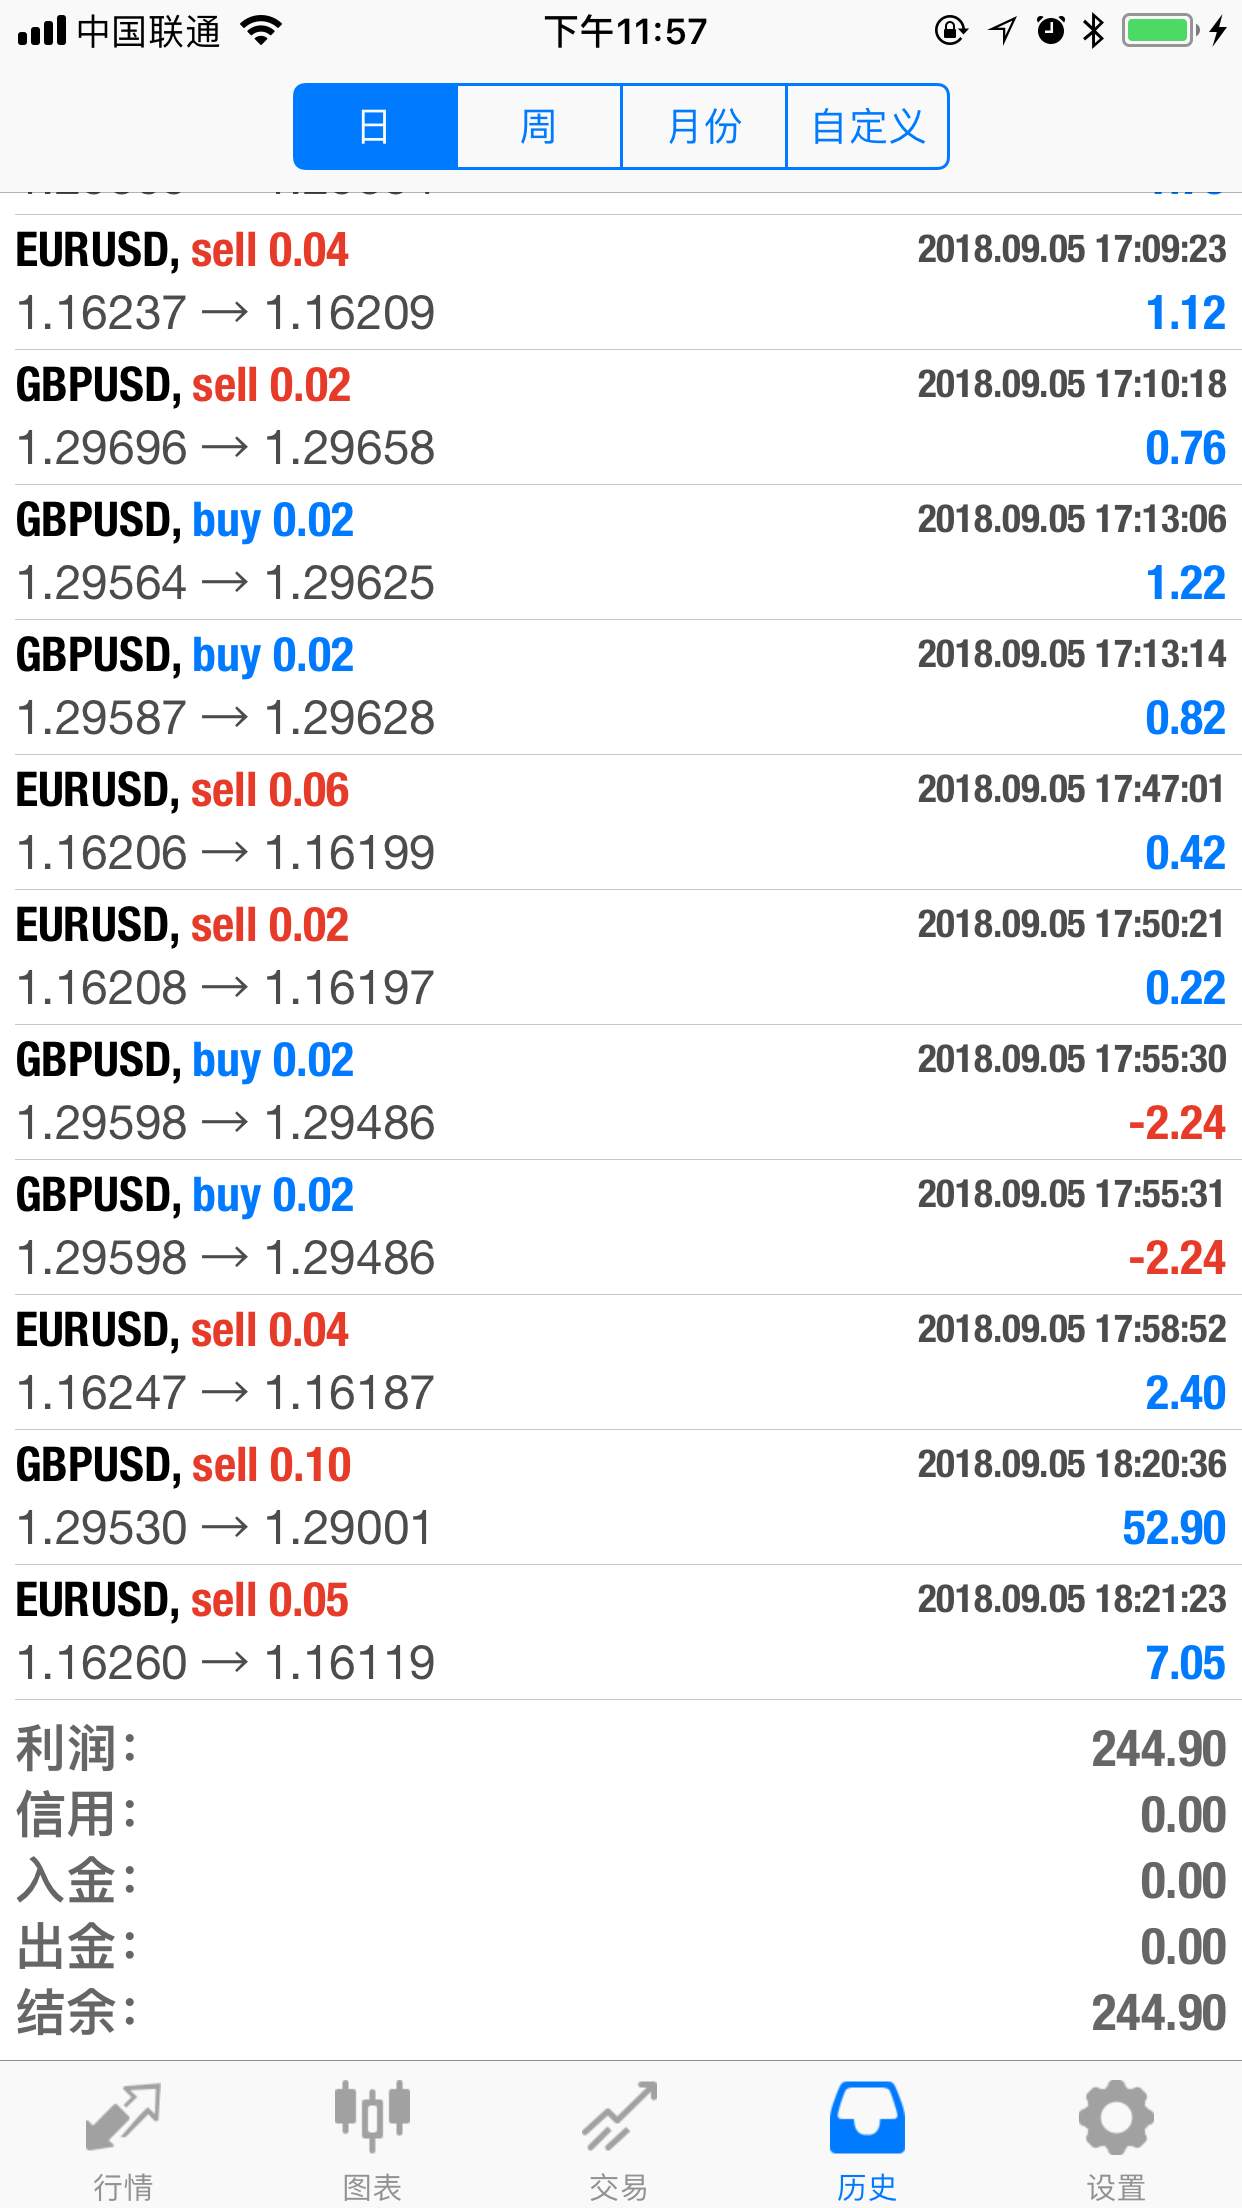1242x2208 pixels.
Task: Tap the Bluetooth icon in status bar
Action: [1093, 31]
